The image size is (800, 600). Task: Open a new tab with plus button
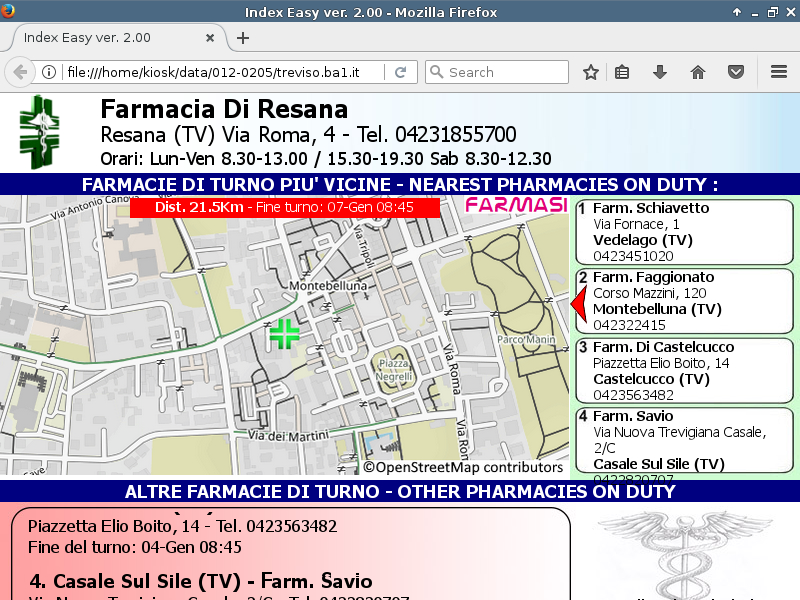coord(242,38)
